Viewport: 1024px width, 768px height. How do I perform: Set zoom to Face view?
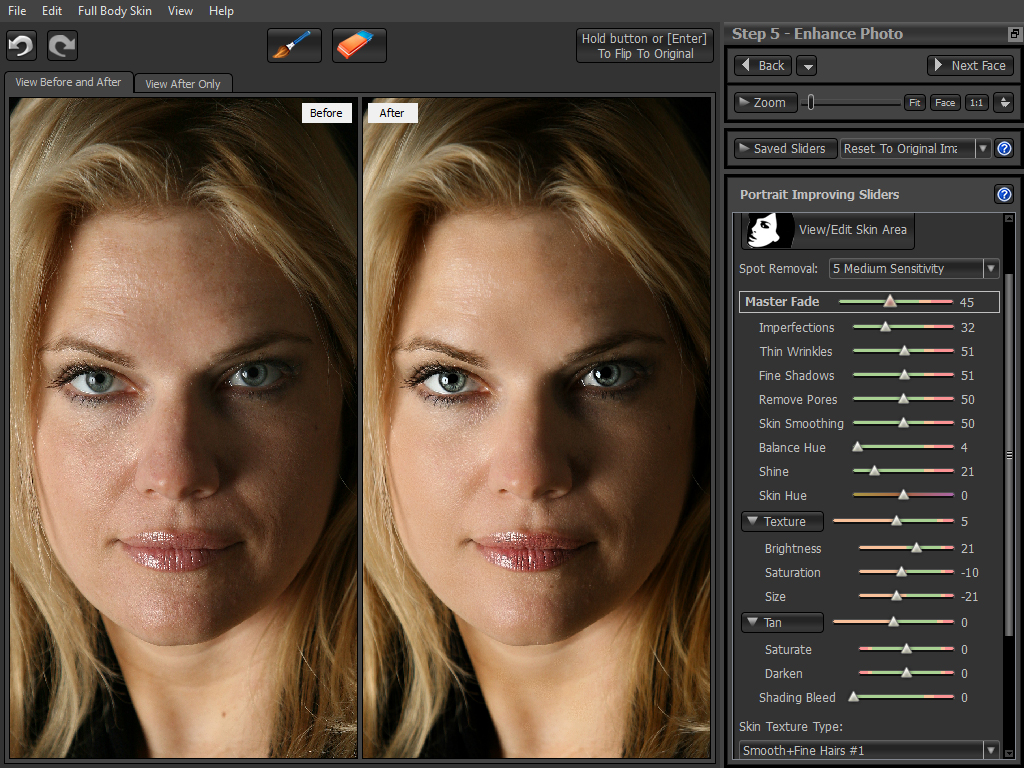click(x=945, y=103)
